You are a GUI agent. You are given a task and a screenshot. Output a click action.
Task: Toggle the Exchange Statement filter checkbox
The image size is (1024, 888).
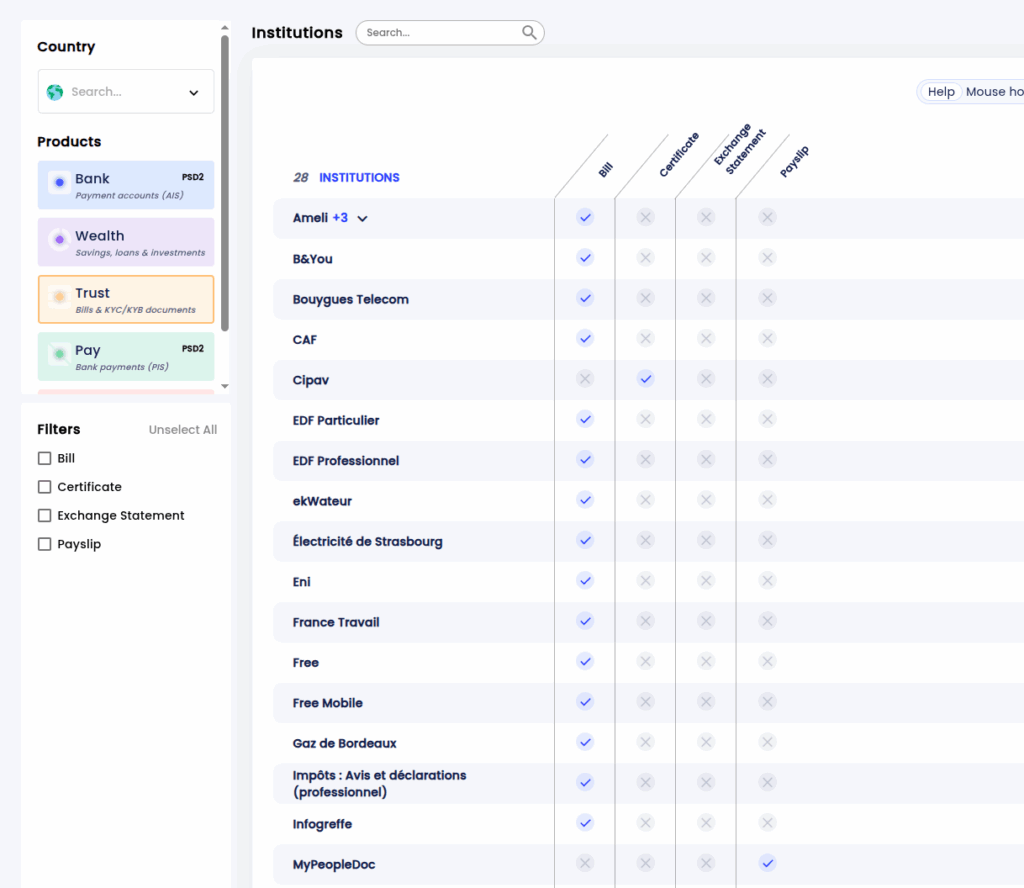point(44,516)
